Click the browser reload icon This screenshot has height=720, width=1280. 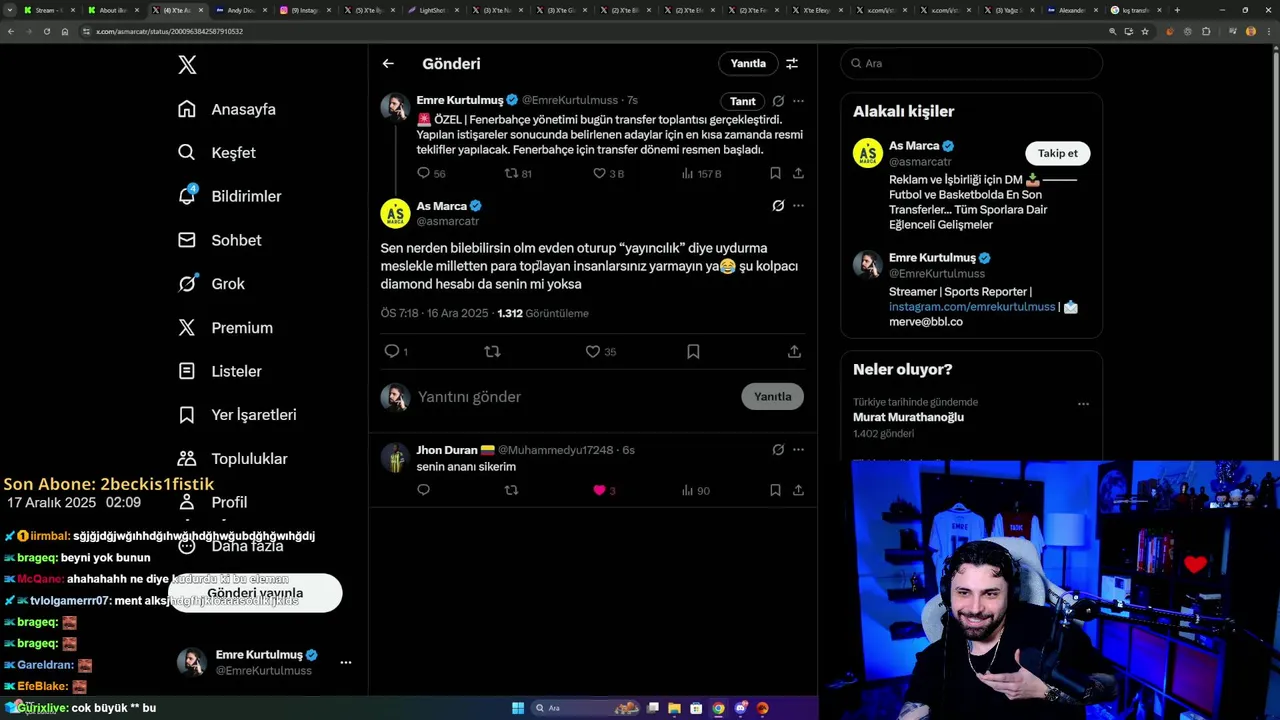[x=46, y=31]
